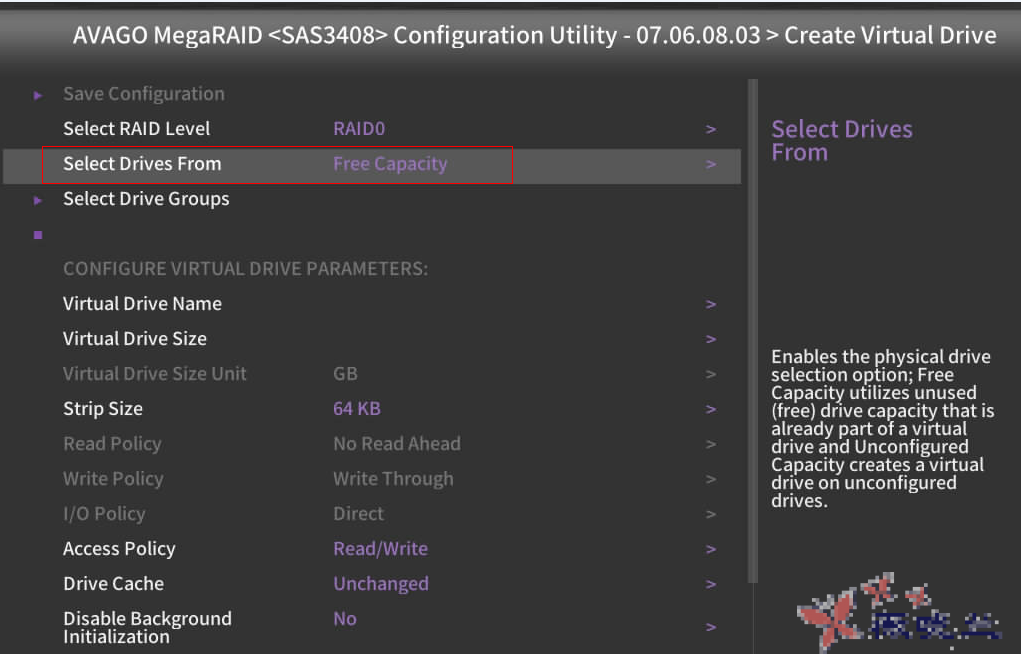Edit the Virtual Drive Name field

pyautogui.click(x=143, y=304)
